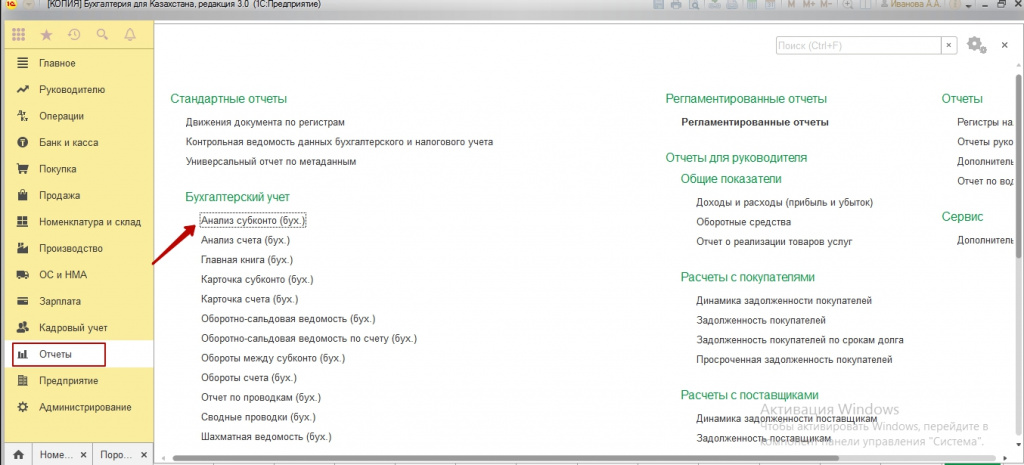1024x465 pixels.
Task: Open the Calculator icon in the title bar
Action: point(751,4)
